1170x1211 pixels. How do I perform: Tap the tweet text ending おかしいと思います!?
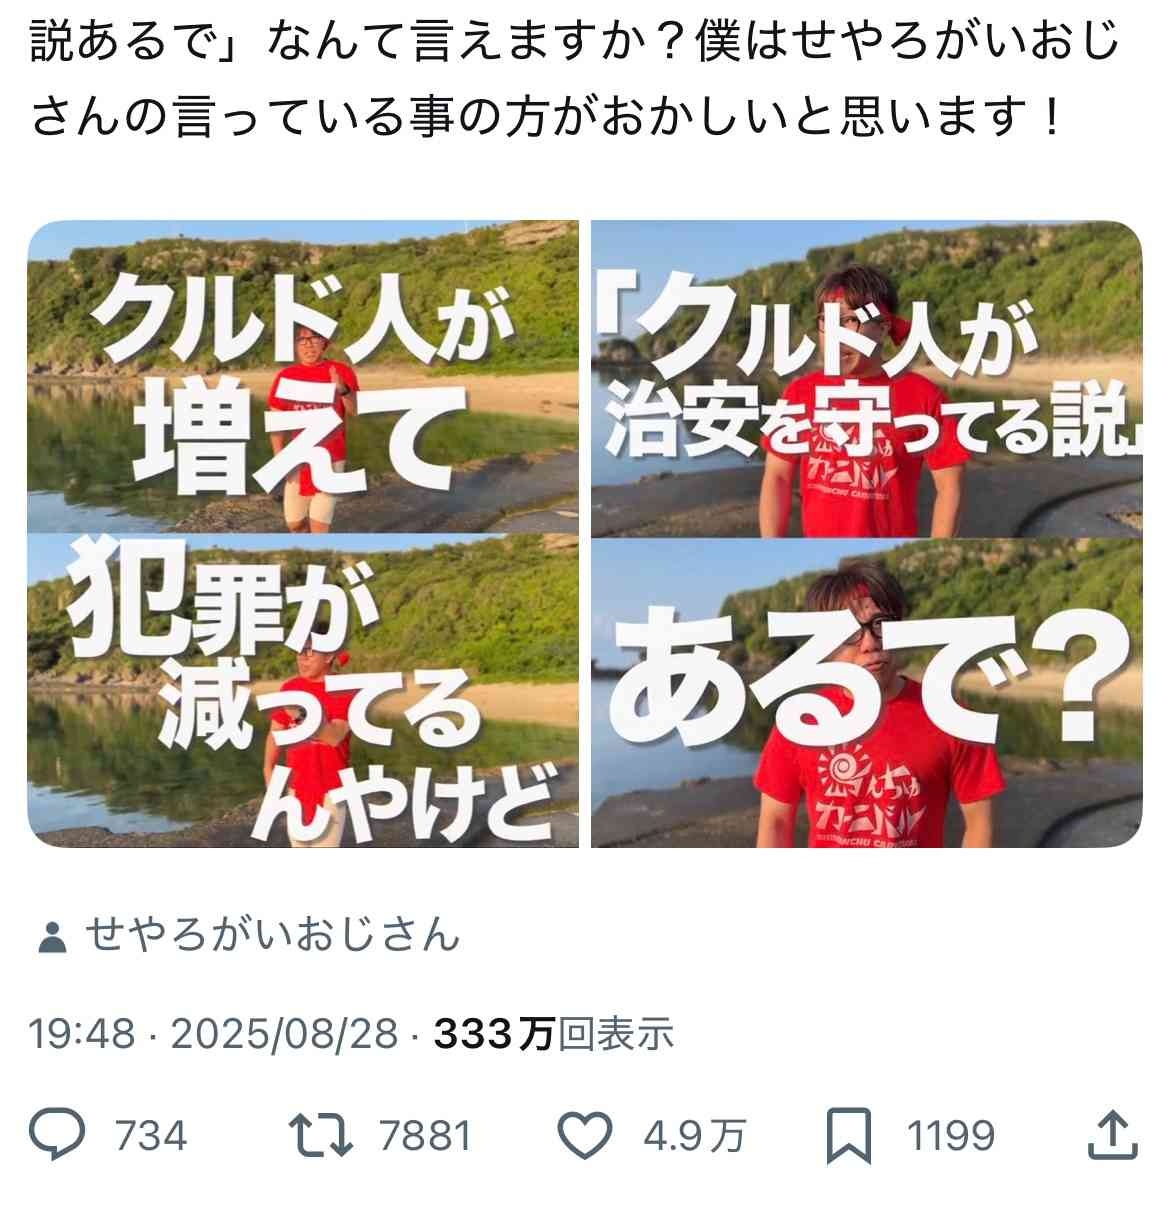coord(546,117)
